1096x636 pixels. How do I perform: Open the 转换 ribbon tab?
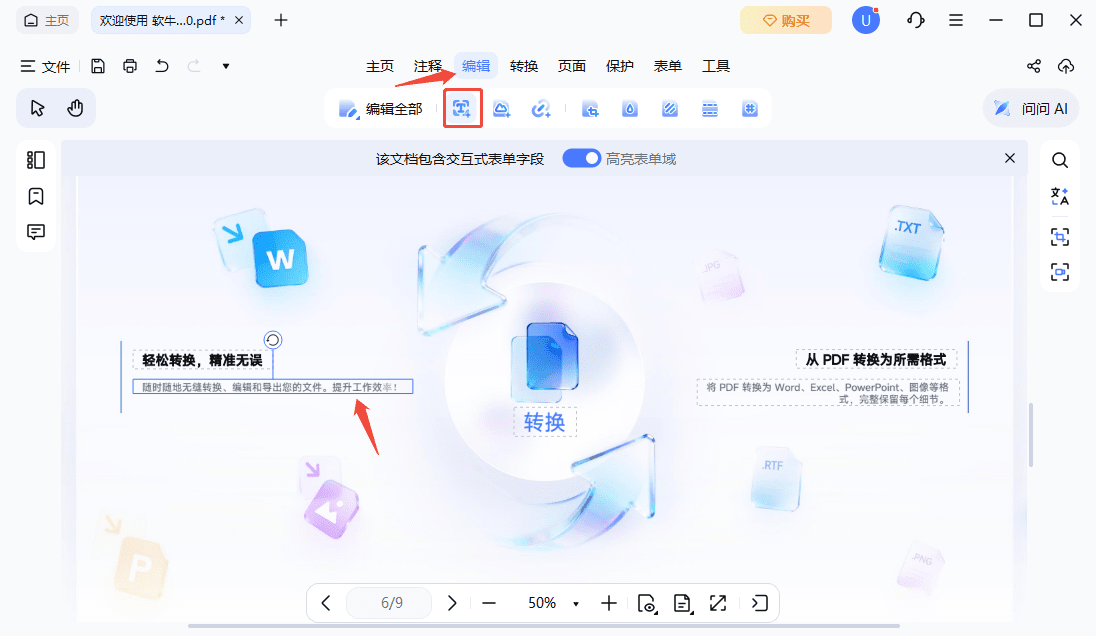click(524, 66)
